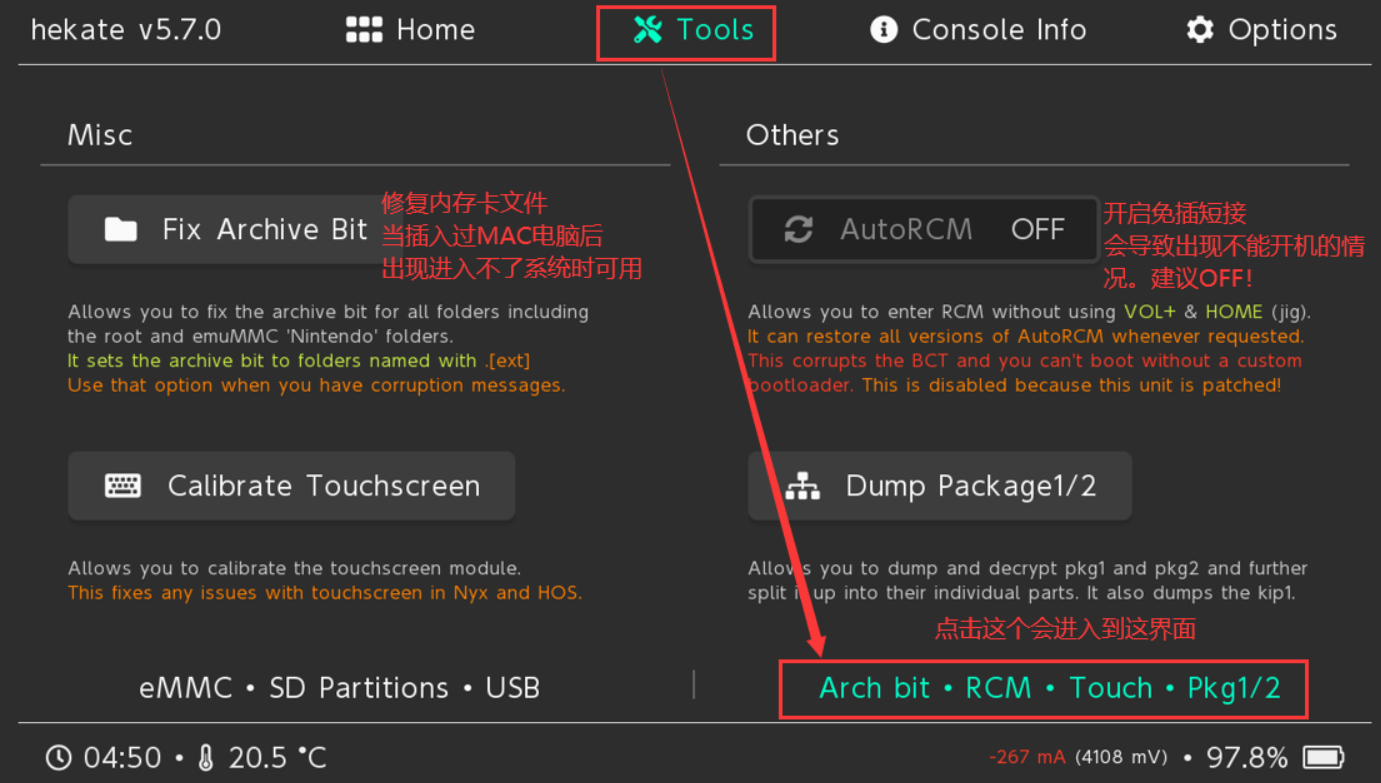
Task: Click the folder icon on Fix Archive Bit
Action: [x=121, y=230]
